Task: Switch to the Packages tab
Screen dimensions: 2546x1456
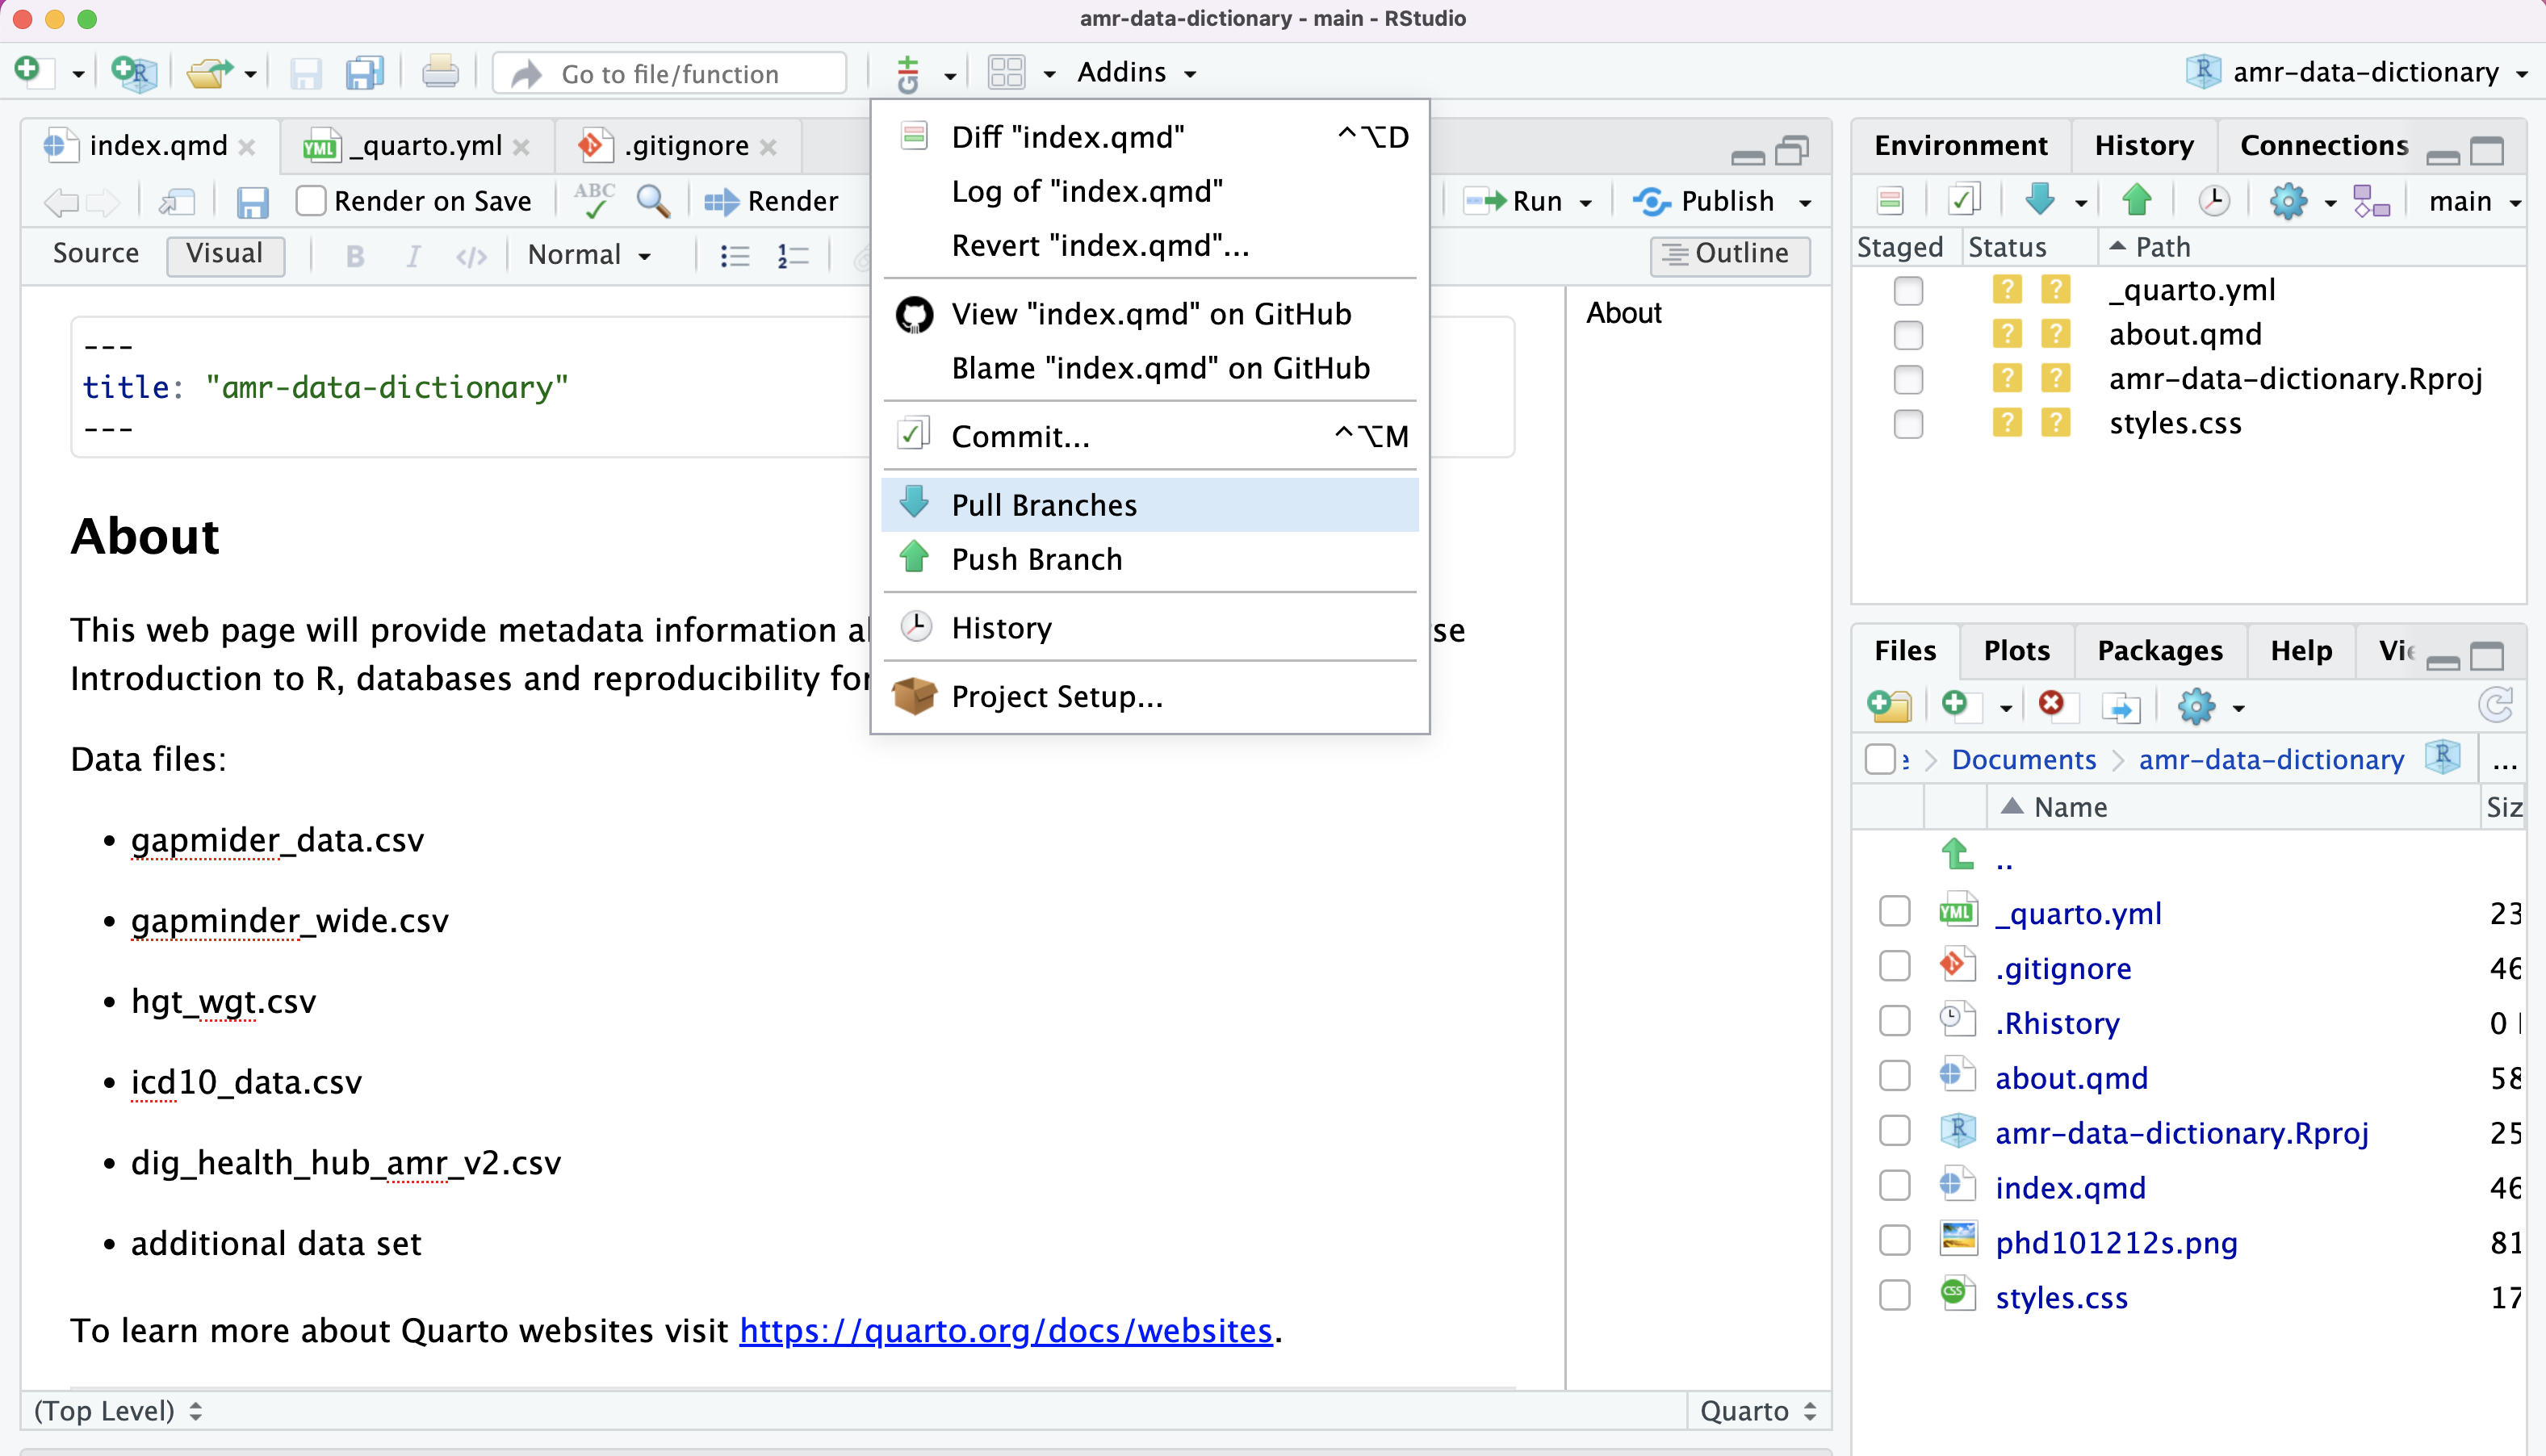Action: point(2160,651)
